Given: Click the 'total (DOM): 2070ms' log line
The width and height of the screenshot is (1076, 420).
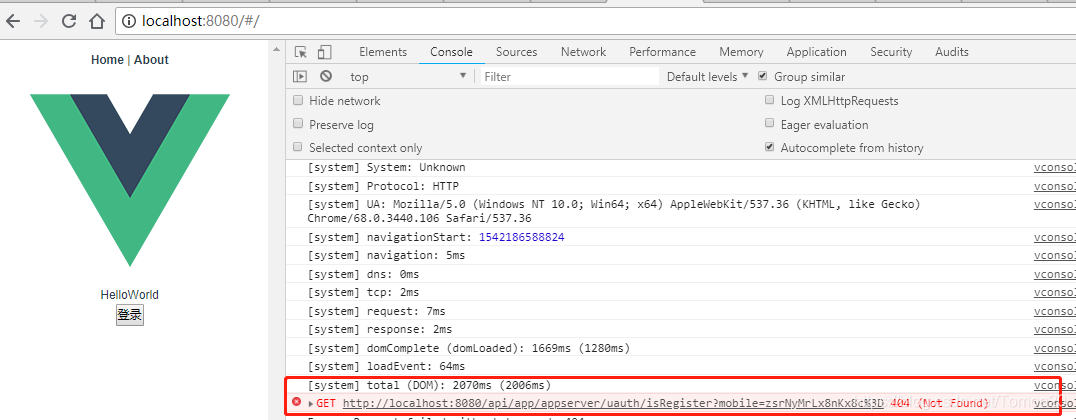Looking at the screenshot, I should pos(429,385).
